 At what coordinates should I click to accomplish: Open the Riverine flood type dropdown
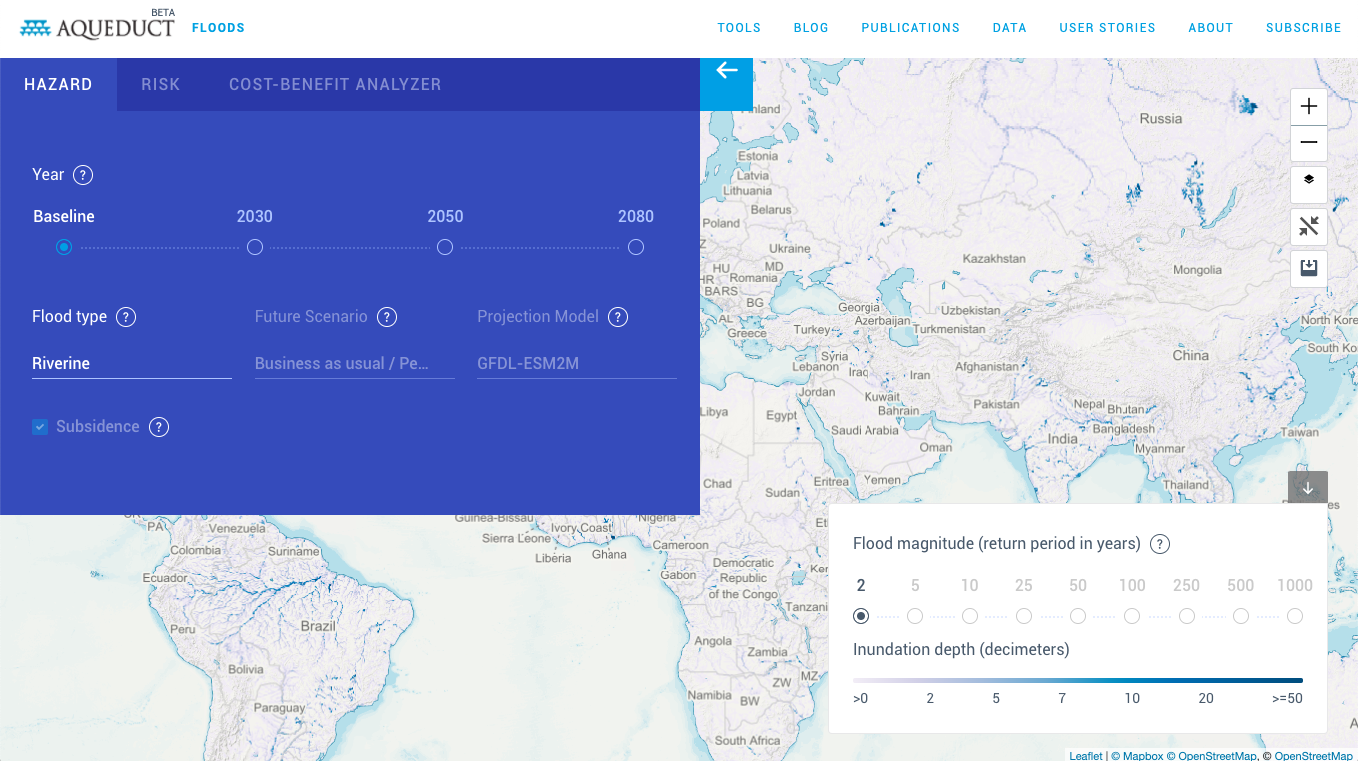point(132,364)
